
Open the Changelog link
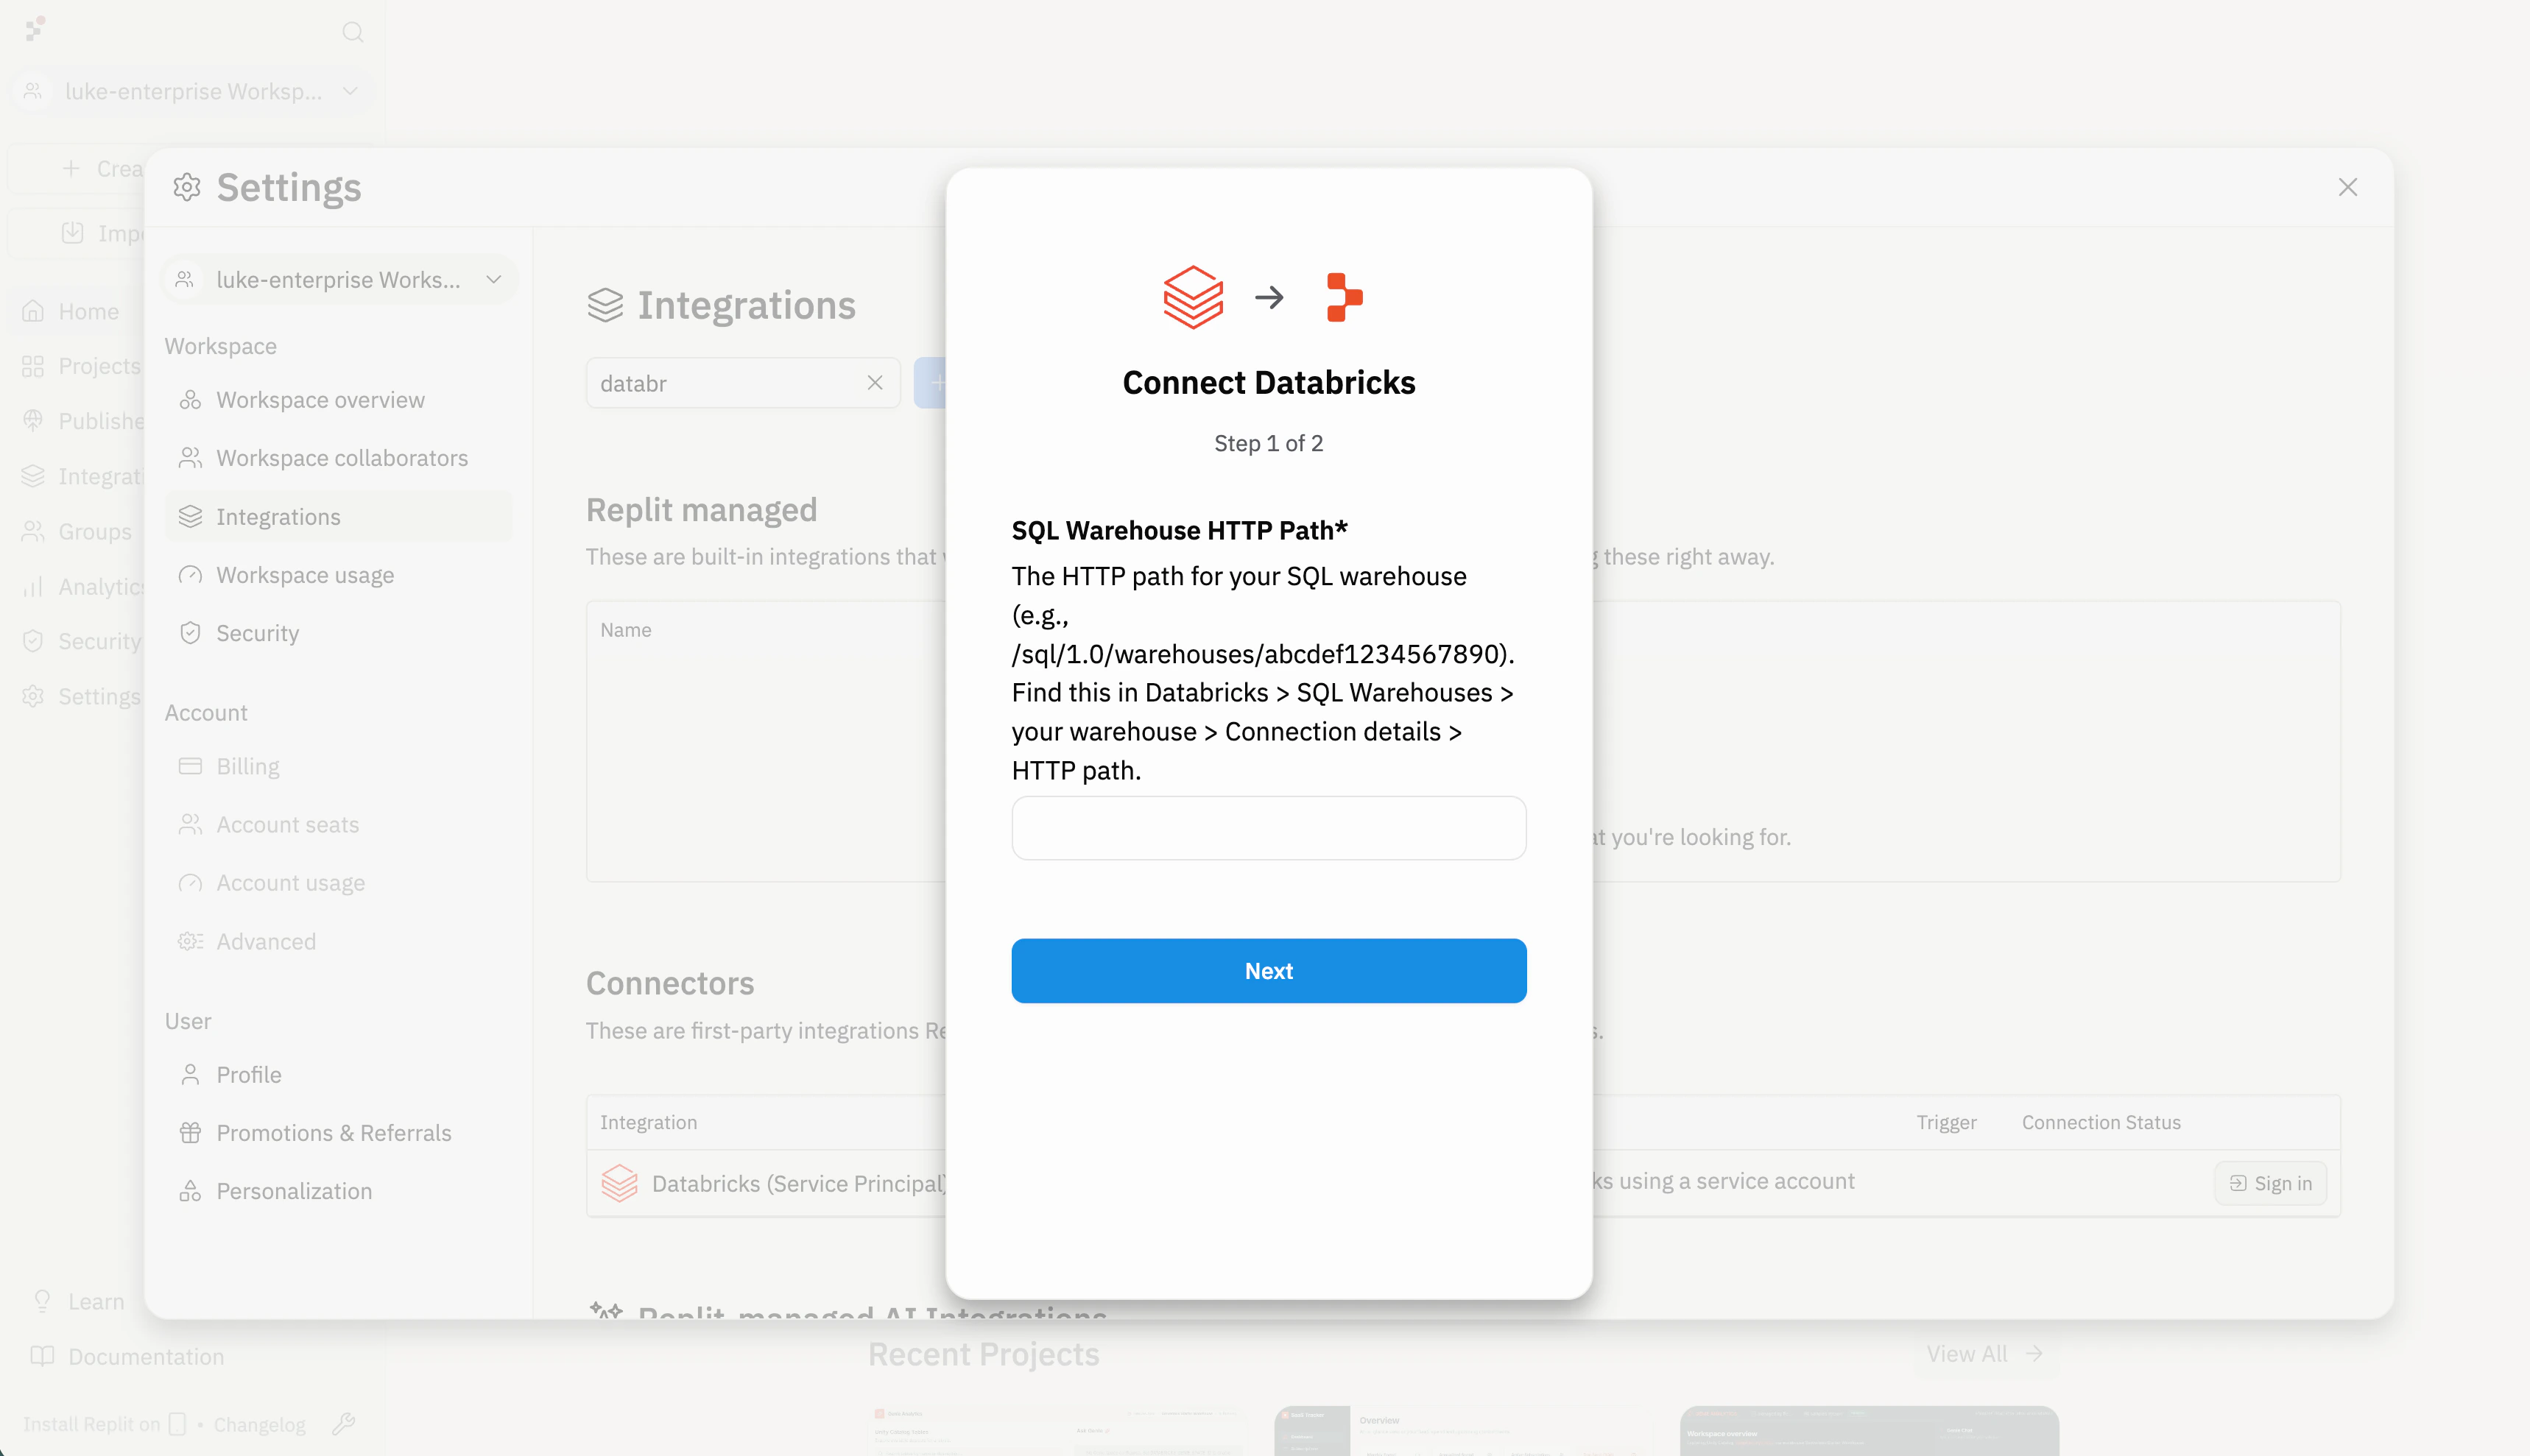click(x=259, y=1424)
